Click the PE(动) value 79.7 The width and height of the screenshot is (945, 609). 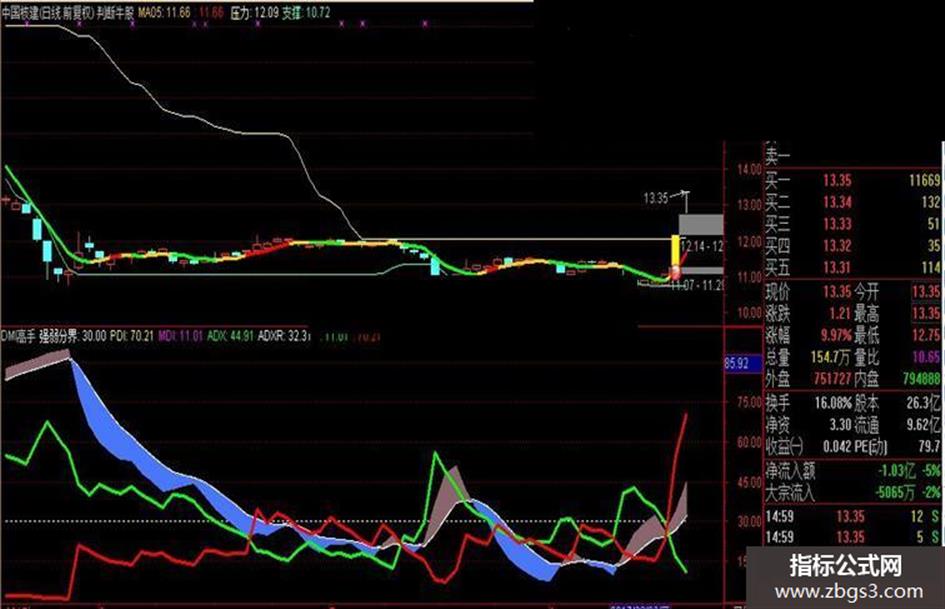coord(929,446)
